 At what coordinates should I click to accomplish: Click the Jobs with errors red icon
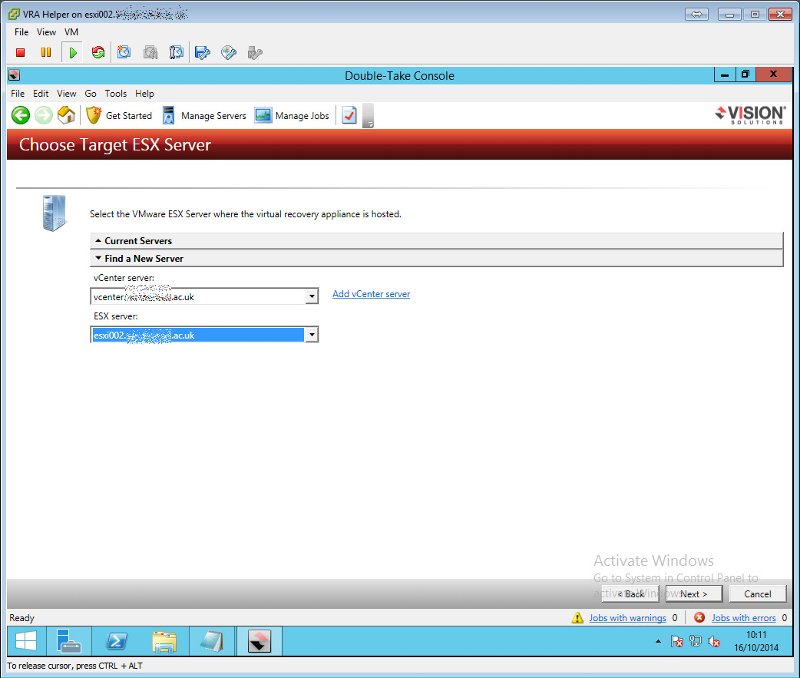click(x=699, y=618)
